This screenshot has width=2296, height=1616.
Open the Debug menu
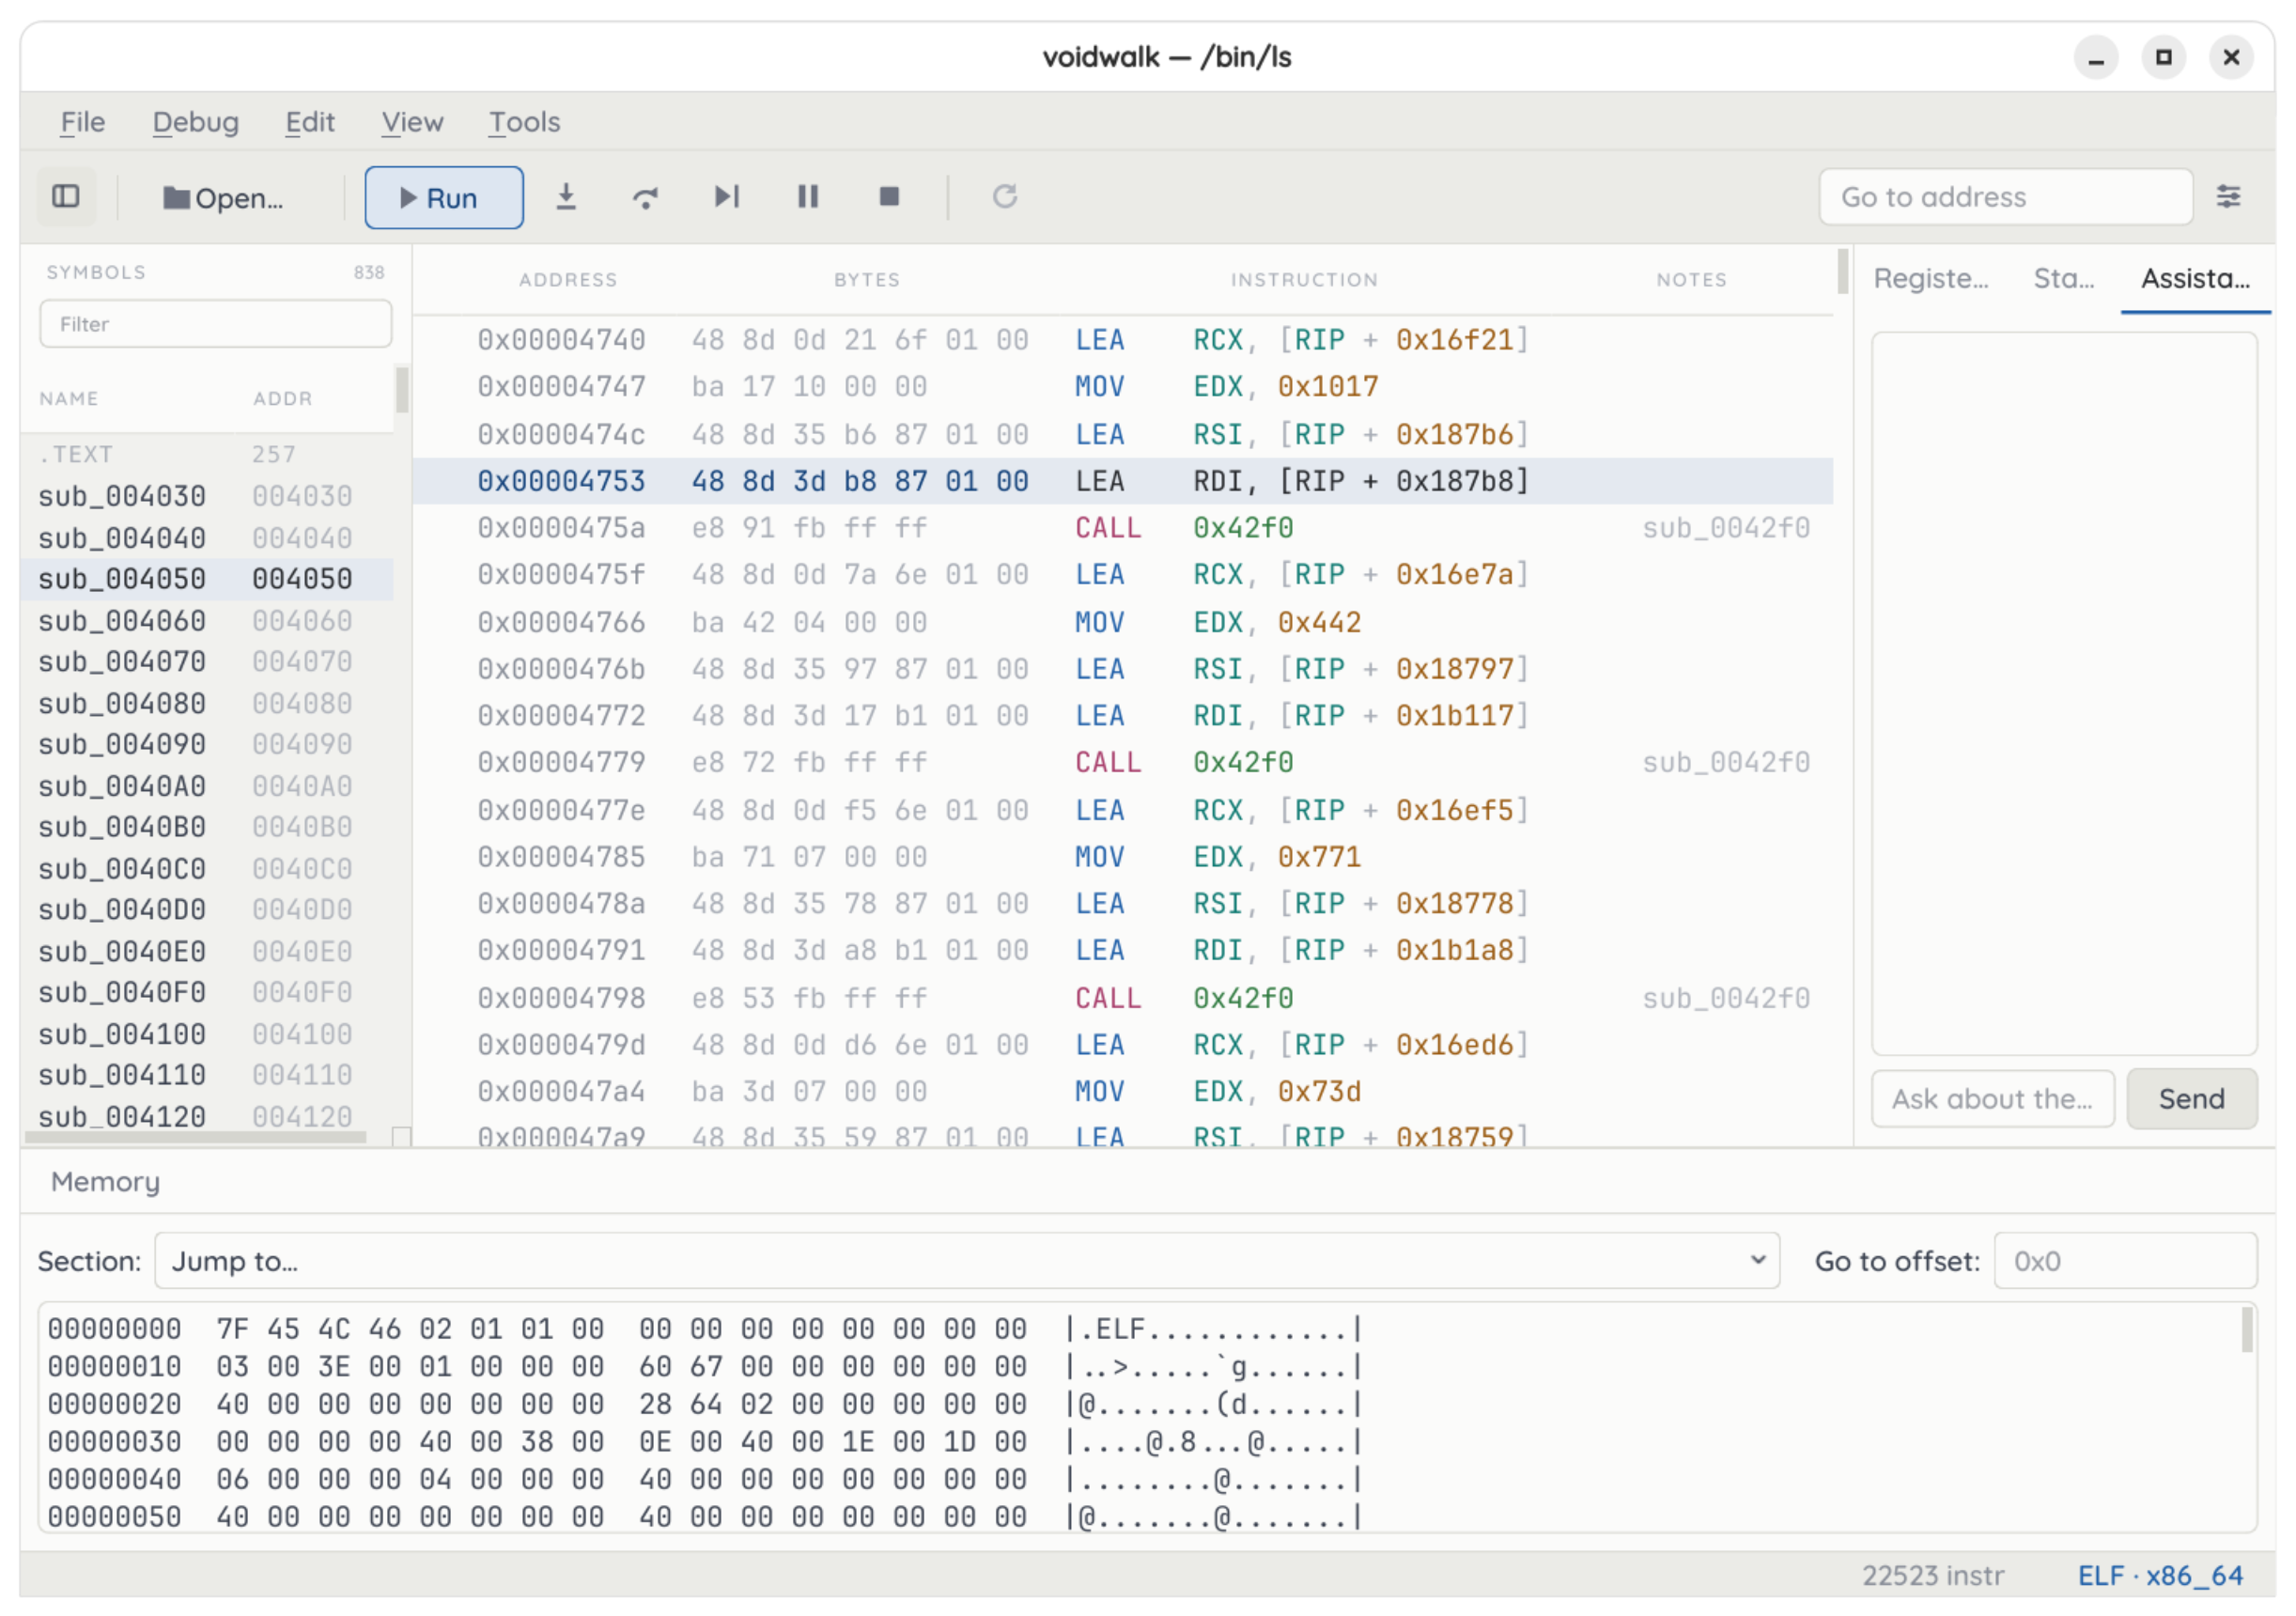pos(195,122)
